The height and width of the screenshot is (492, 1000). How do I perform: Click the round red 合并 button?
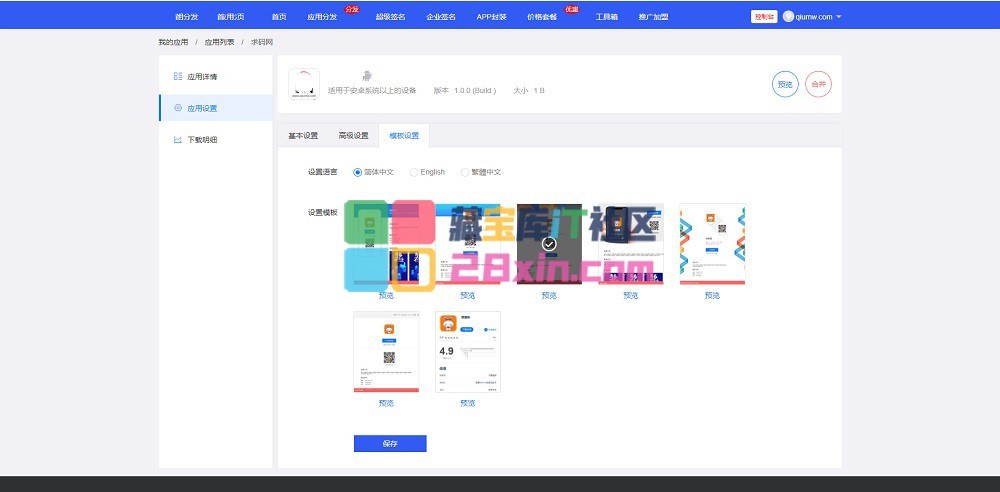818,85
